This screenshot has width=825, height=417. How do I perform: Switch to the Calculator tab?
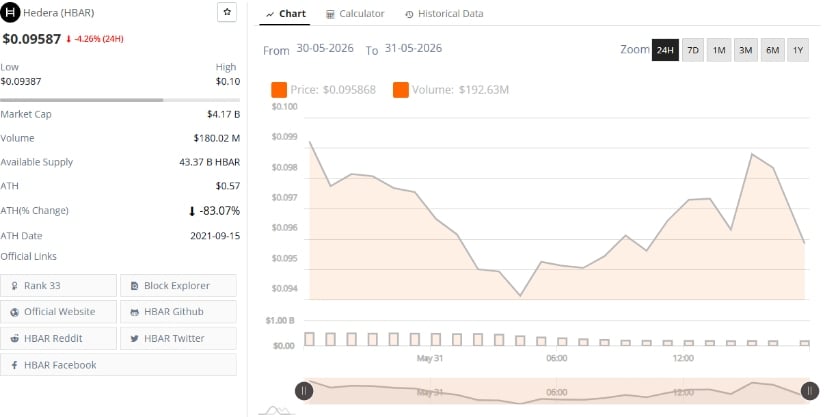point(355,14)
